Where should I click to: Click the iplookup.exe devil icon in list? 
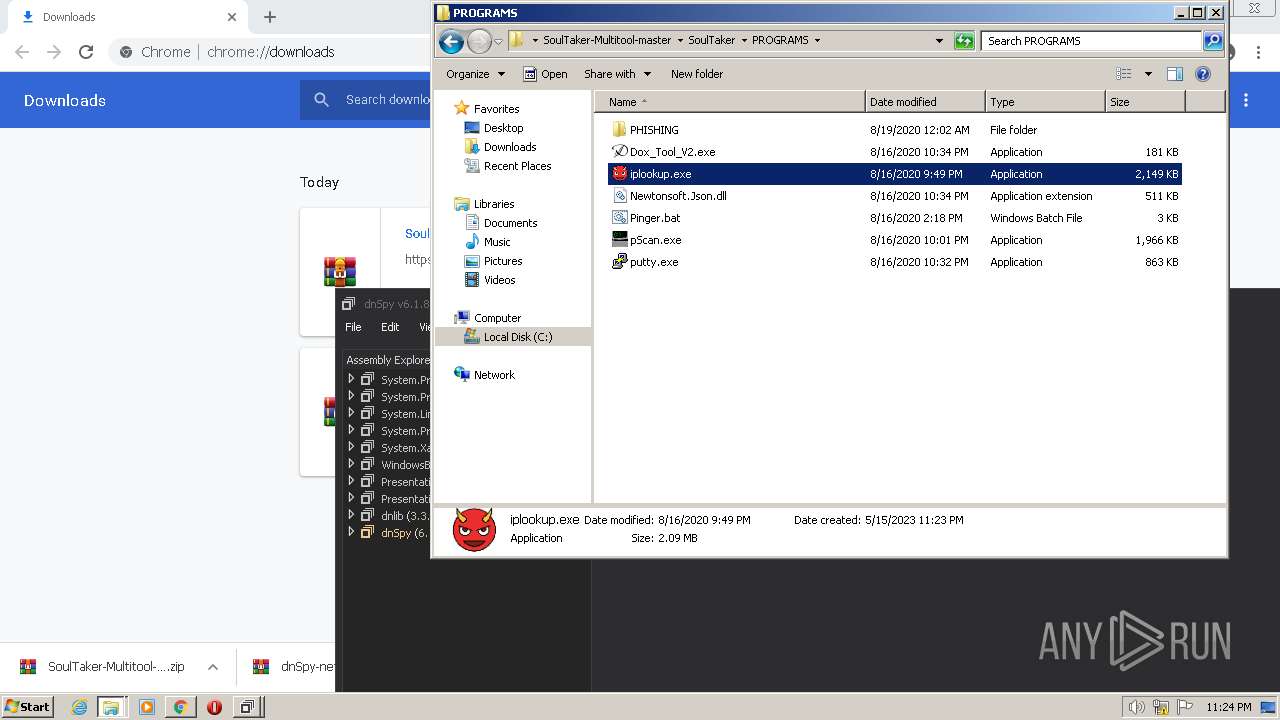click(x=619, y=174)
